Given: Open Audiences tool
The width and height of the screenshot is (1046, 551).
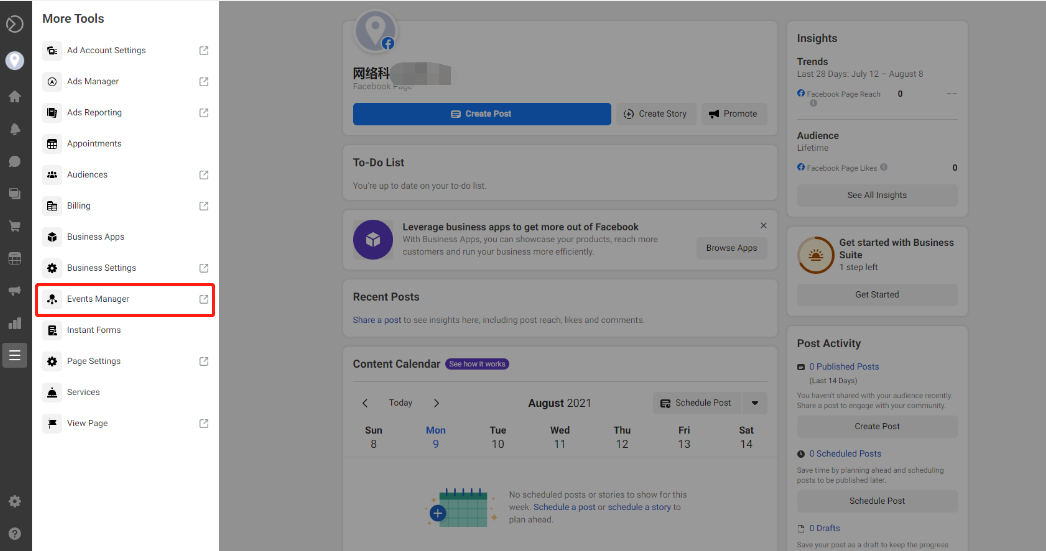Looking at the screenshot, I should click(125, 175).
